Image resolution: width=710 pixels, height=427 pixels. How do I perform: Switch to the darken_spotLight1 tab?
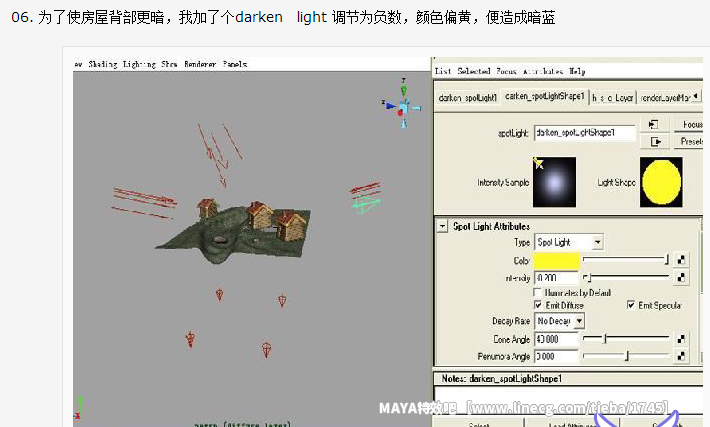pos(467,97)
